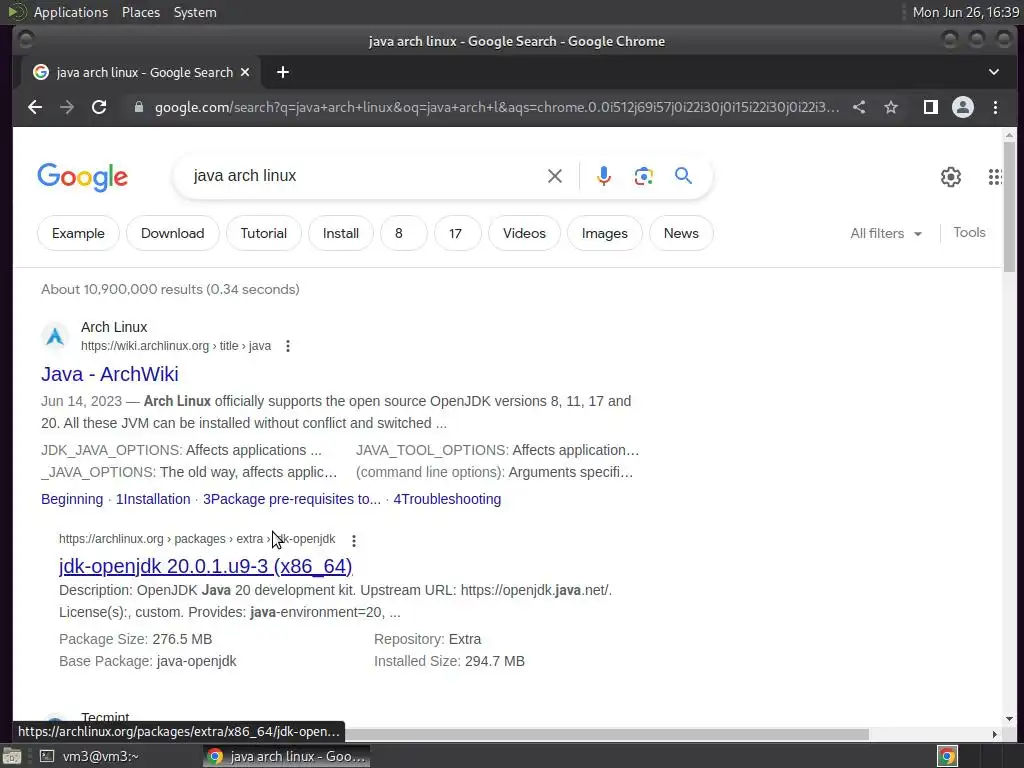The height and width of the screenshot is (768, 1024).
Task: Click scrollbar down arrow
Action: pos(1009,718)
